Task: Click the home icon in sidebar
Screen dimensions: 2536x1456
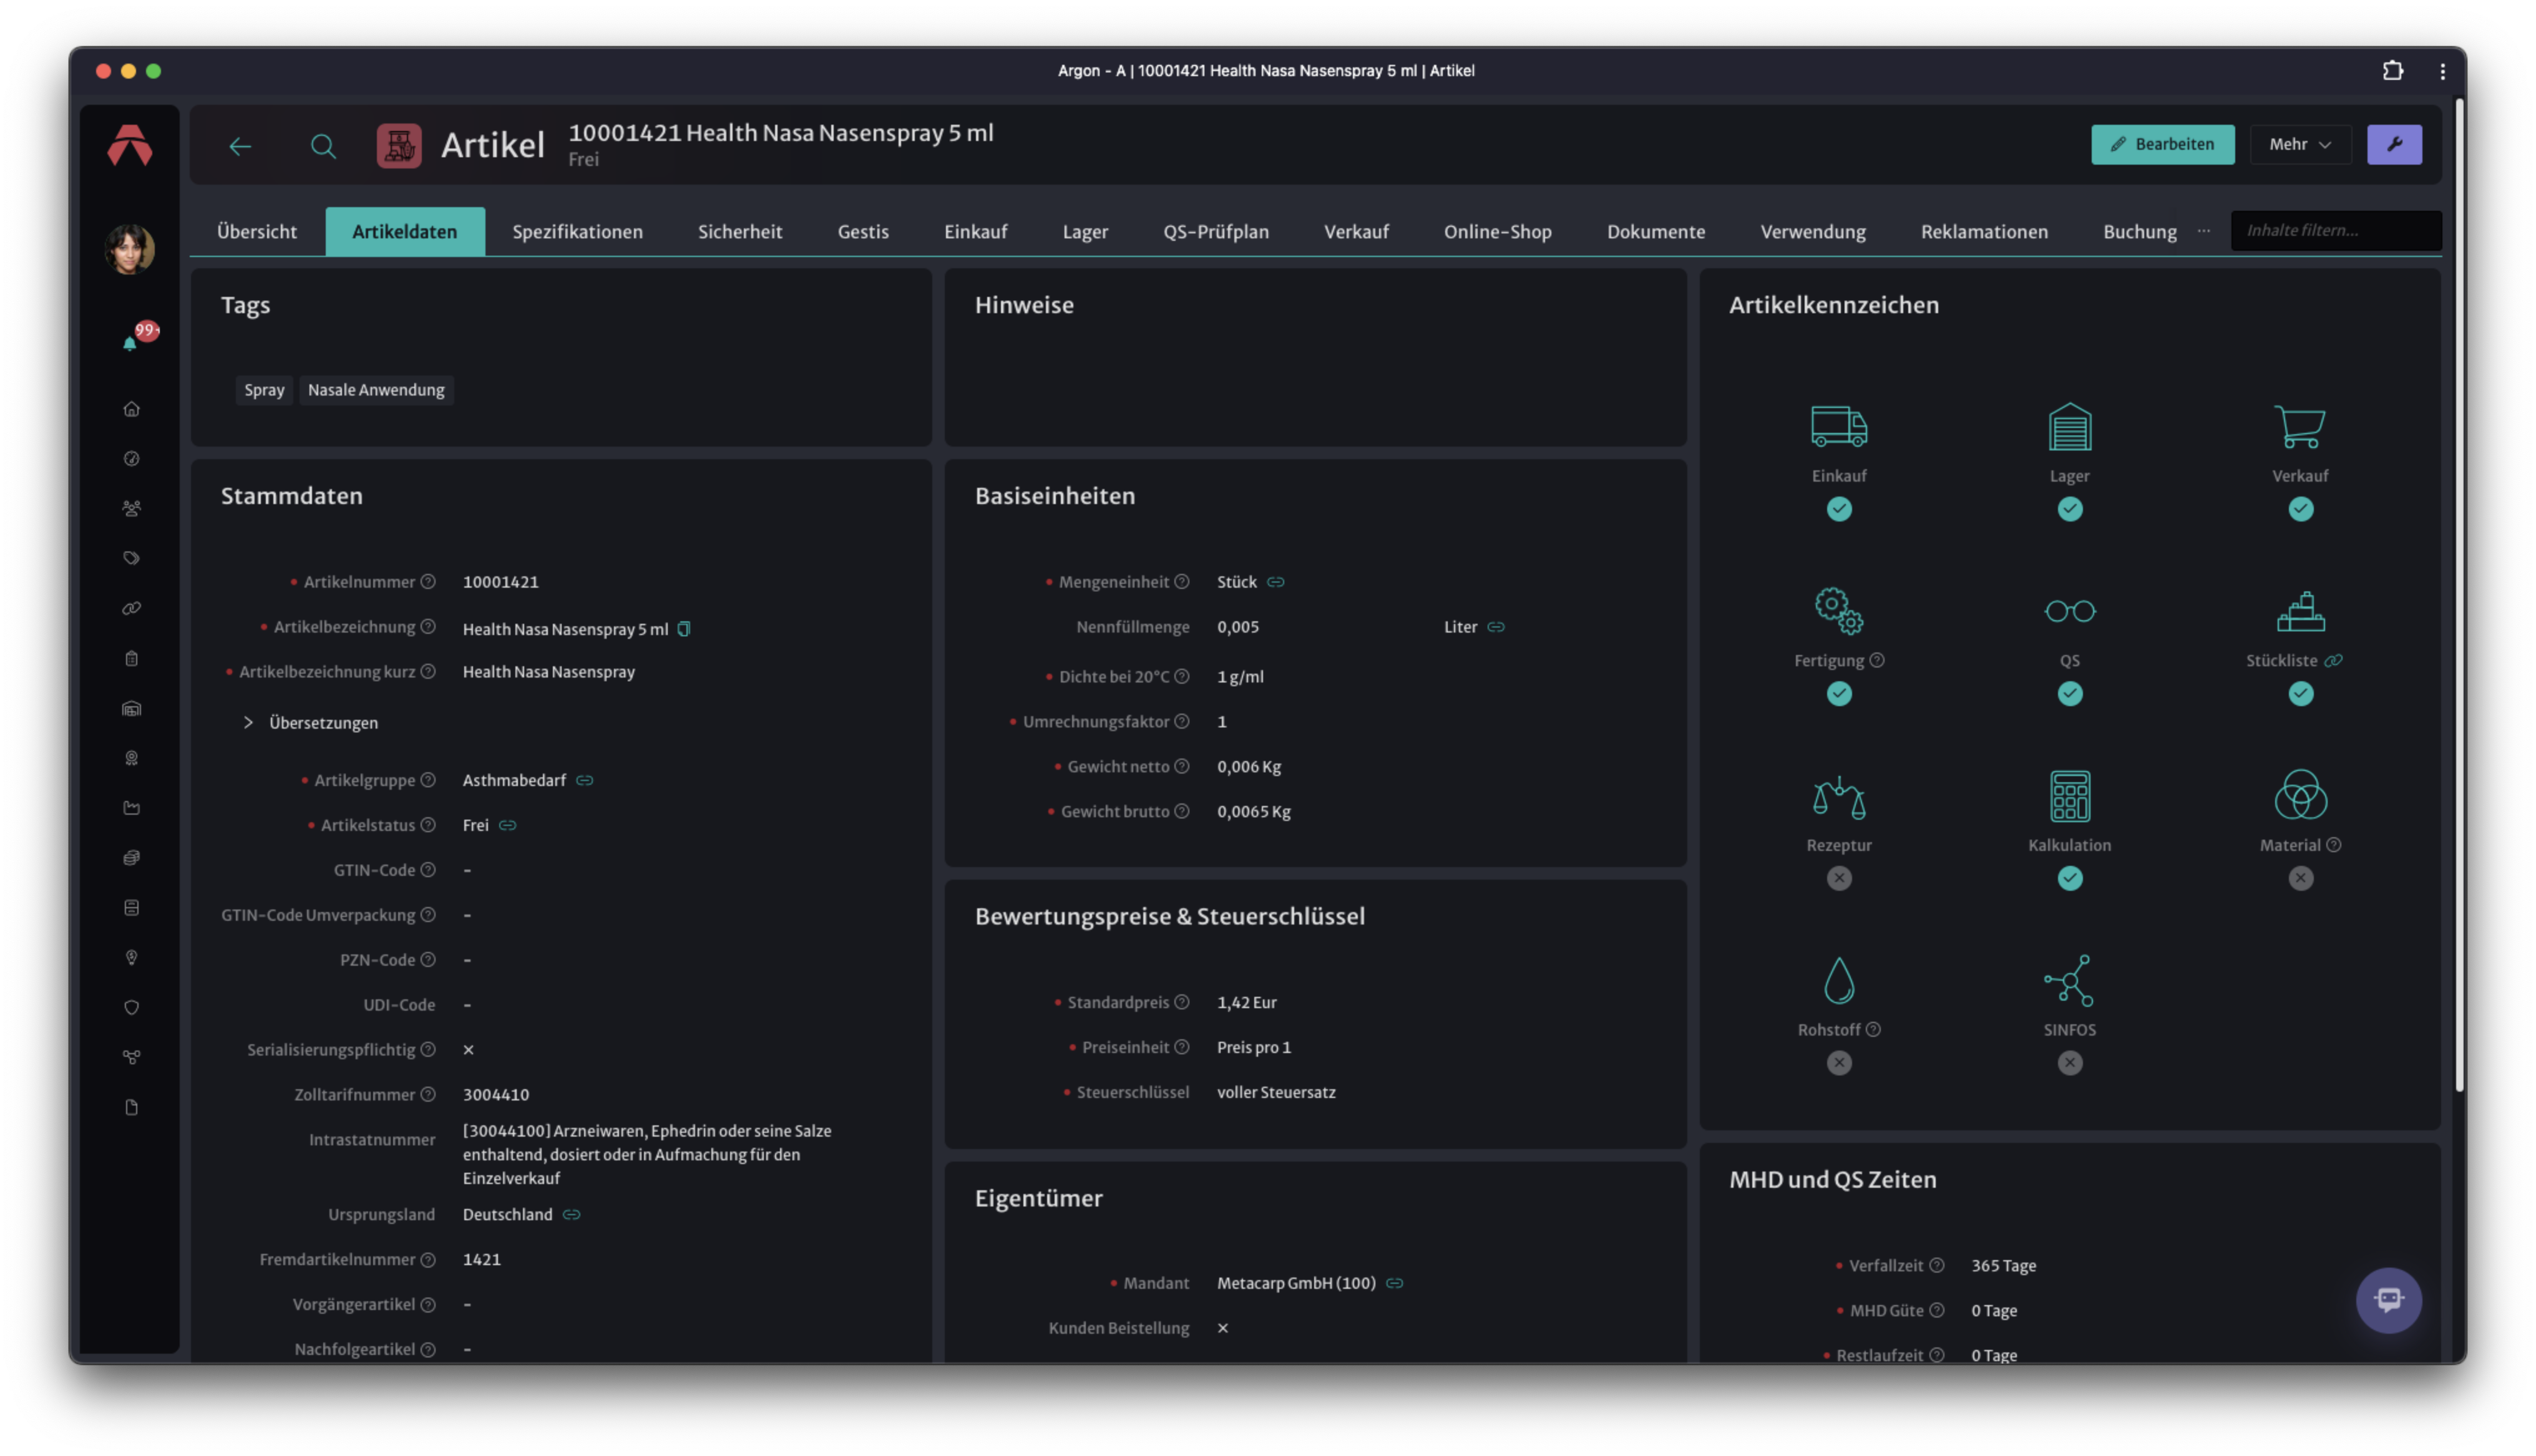Action: pyautogui.click(x=131, y=408)
